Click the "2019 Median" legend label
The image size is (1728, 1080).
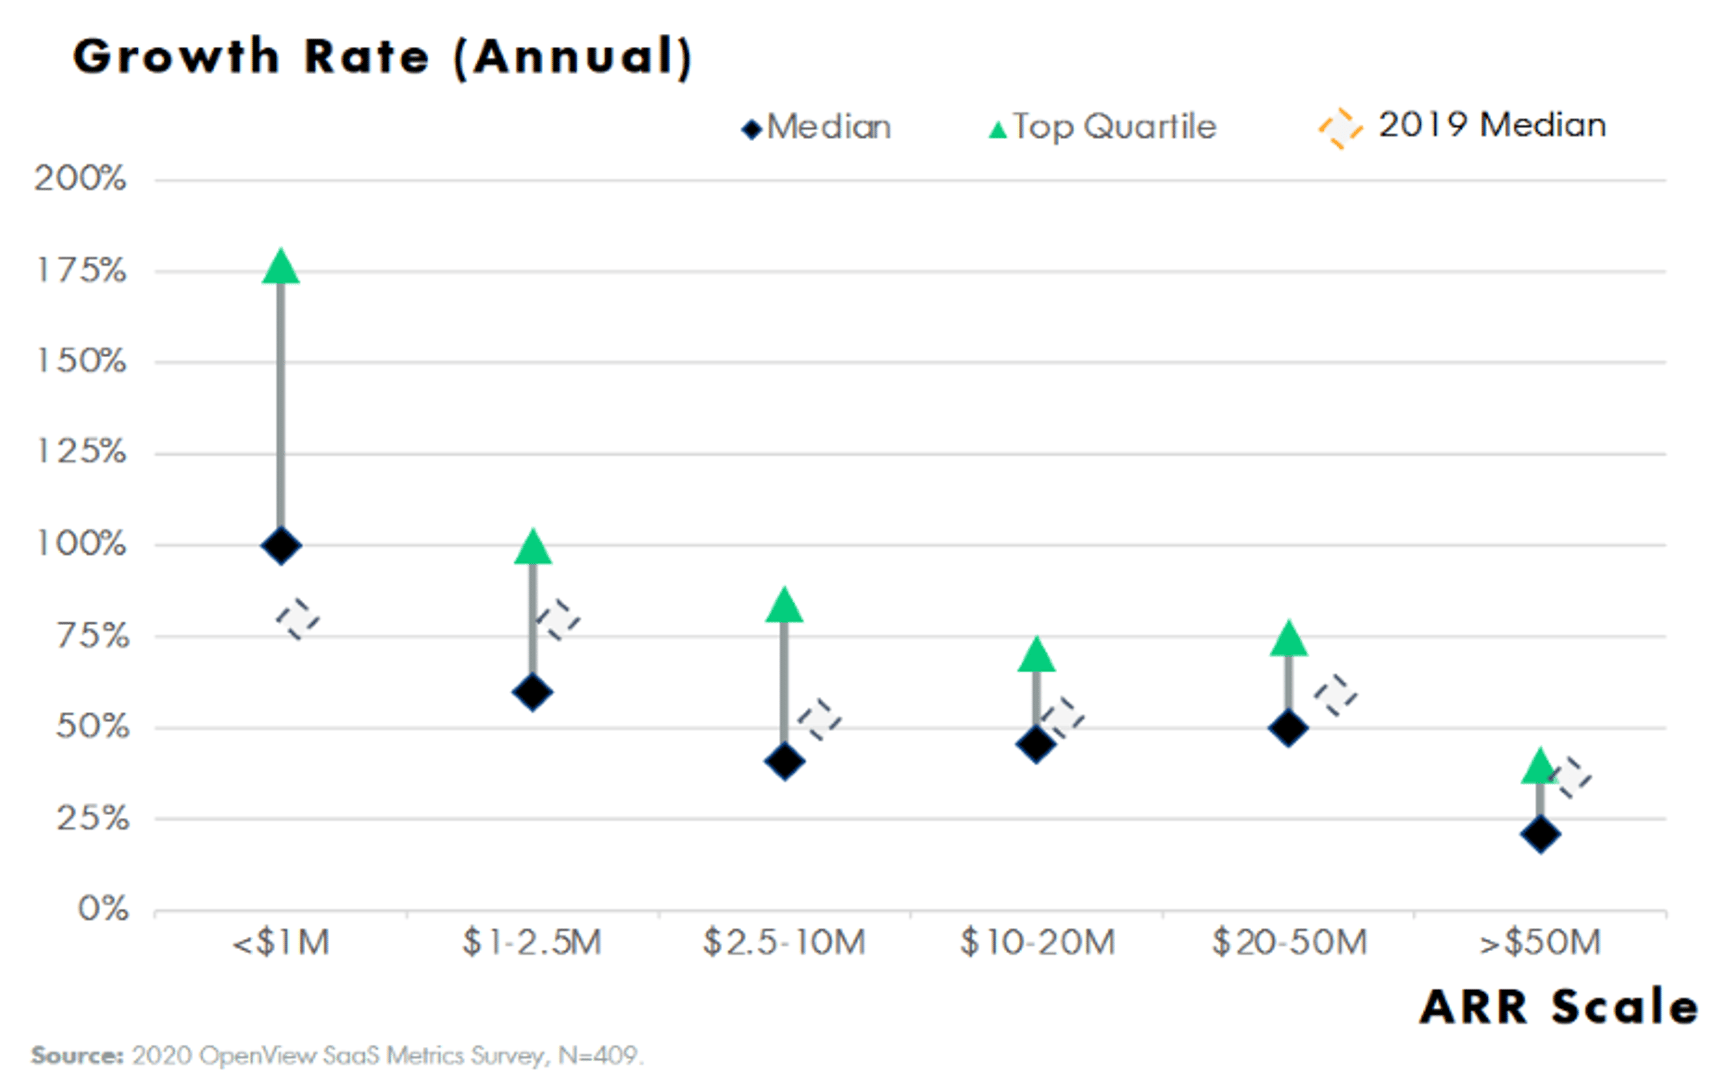pos(1492,125)
